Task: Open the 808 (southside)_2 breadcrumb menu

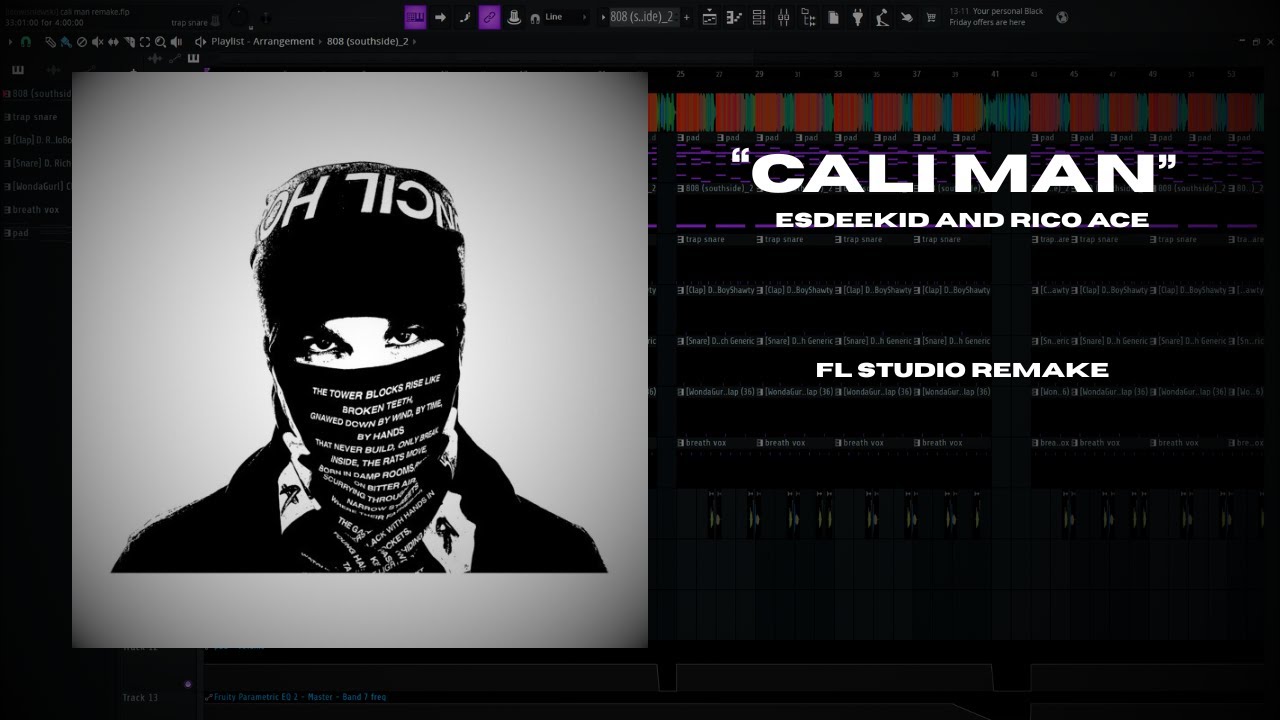Action: (x=367, y=42)
